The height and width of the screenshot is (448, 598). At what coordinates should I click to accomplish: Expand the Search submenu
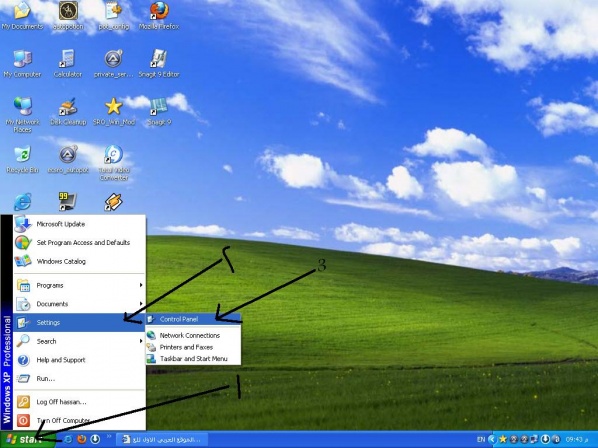[x=79, y=341]
